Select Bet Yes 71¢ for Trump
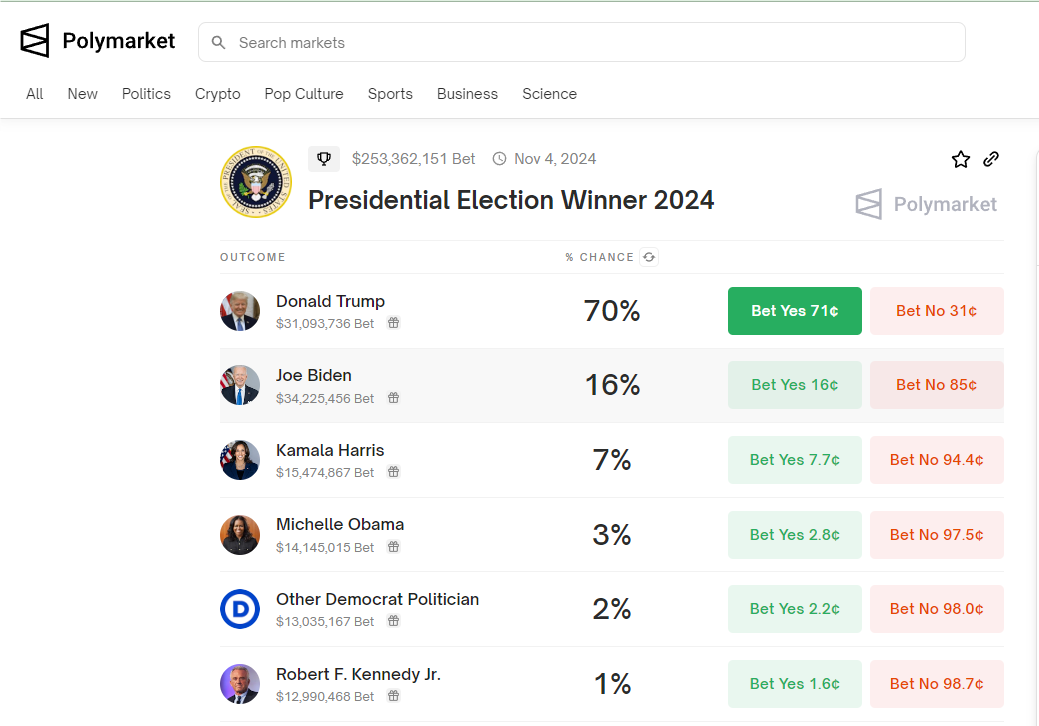Viewport: 1039px width, 726px height. (794, 311)
